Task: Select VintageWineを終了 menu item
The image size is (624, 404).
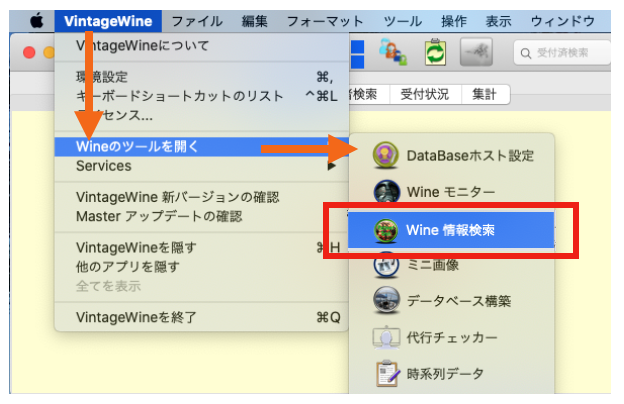Action: pyautogui.click(x=137, y=317)
